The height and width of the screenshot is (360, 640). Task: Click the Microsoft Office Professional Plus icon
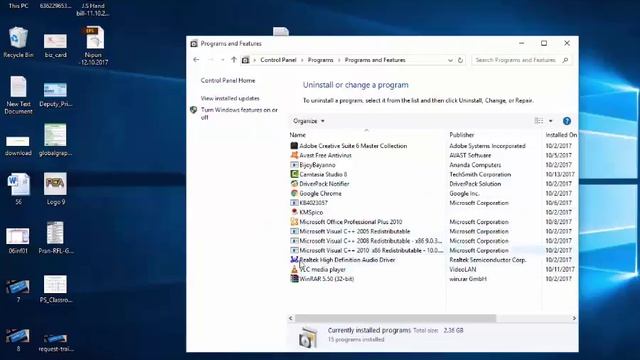click(x=294, y=222)
